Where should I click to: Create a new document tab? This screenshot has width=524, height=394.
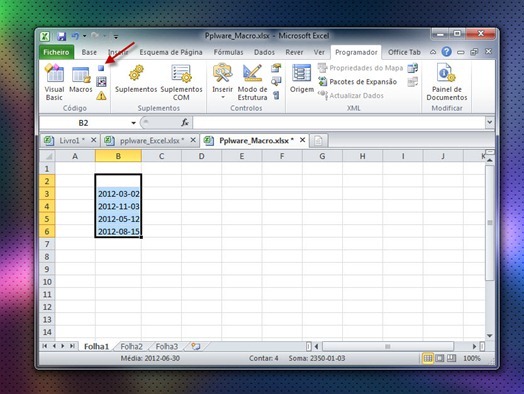[318, 140]
